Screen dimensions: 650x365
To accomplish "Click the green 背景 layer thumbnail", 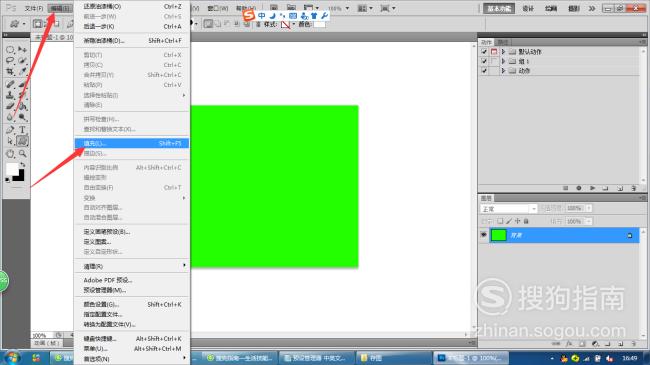I will (x=499, y=235).
